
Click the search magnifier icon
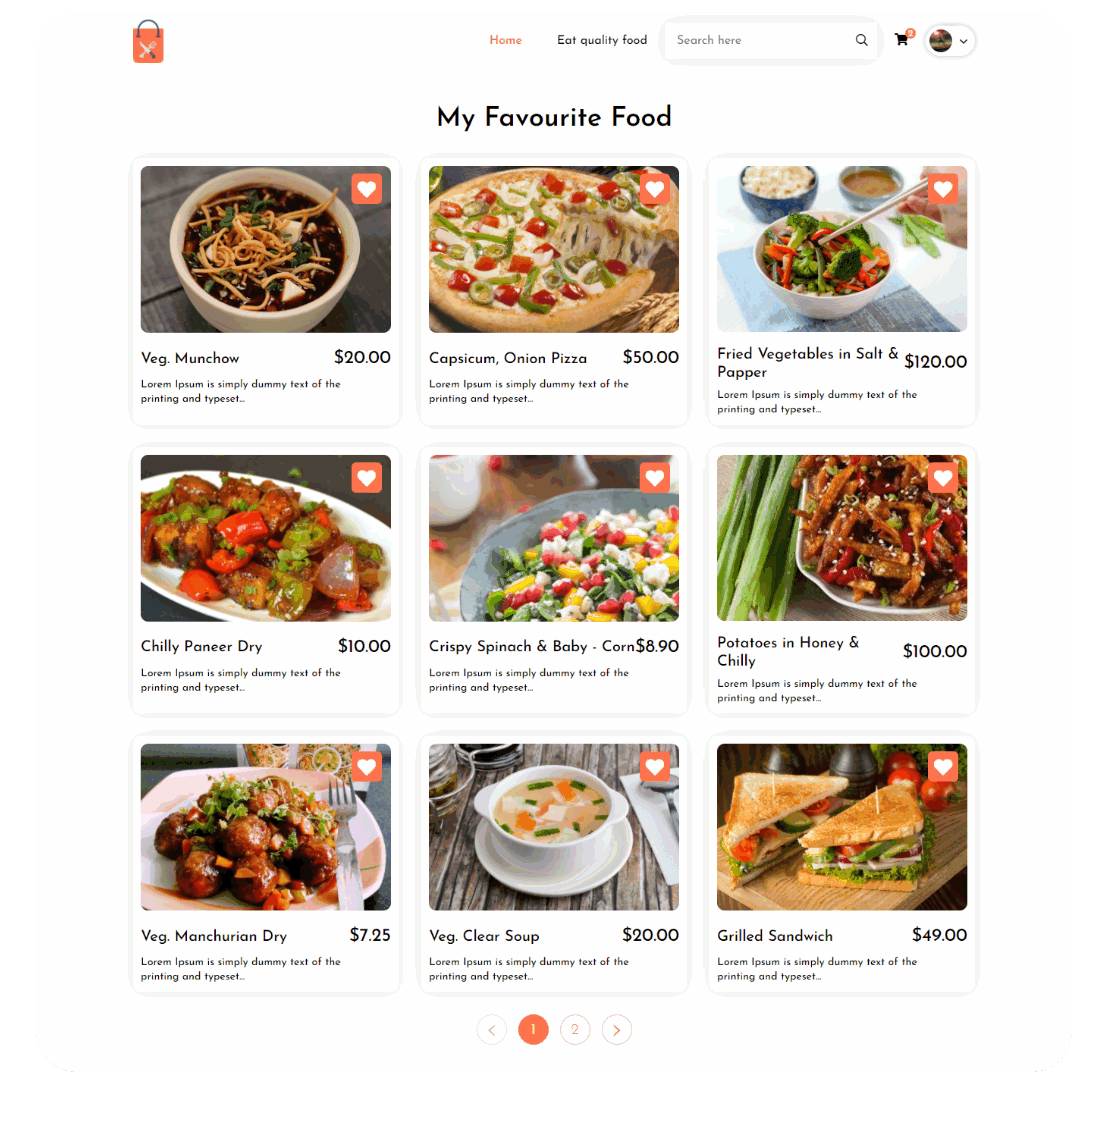(861, 40)
